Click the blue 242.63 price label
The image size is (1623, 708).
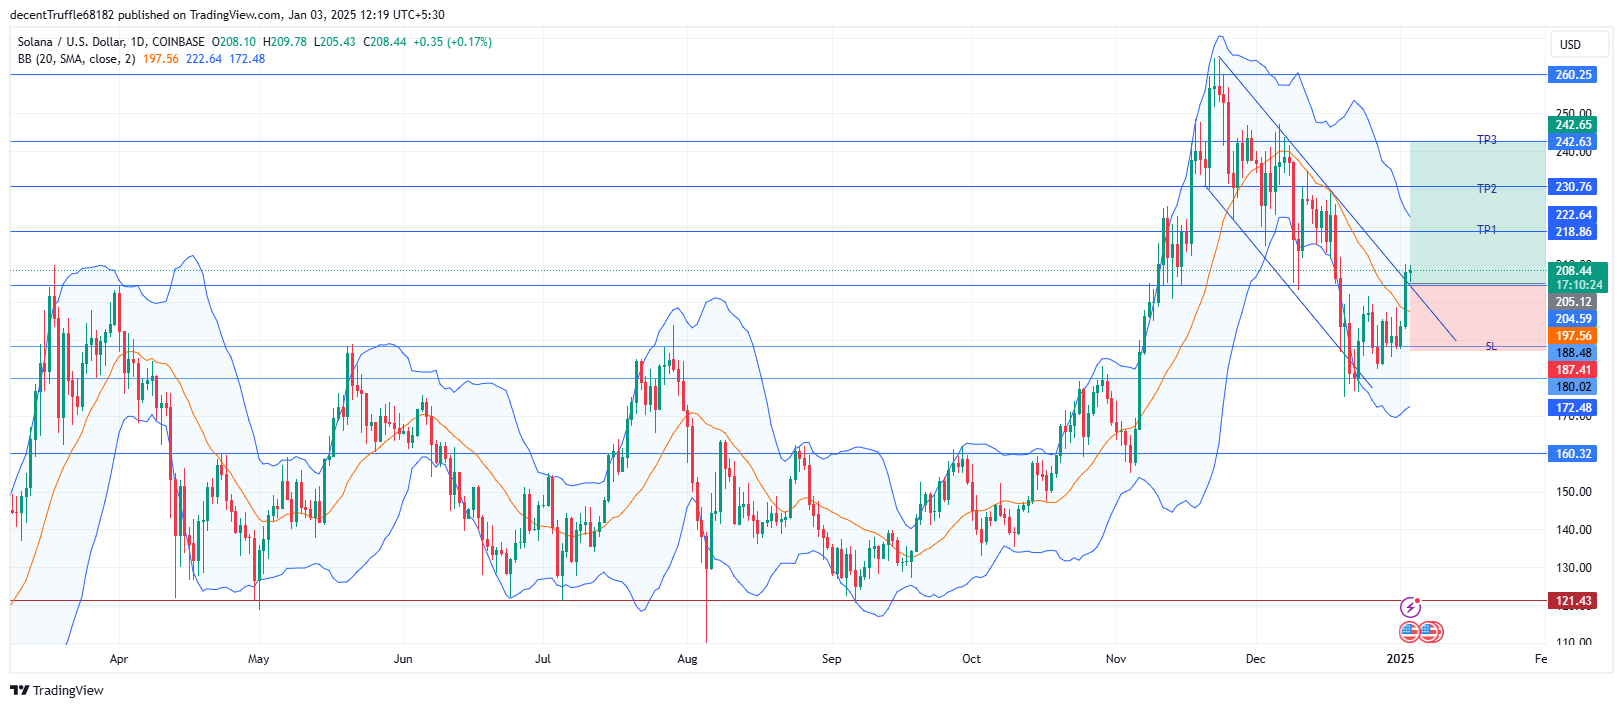(x=1574, y=142)
